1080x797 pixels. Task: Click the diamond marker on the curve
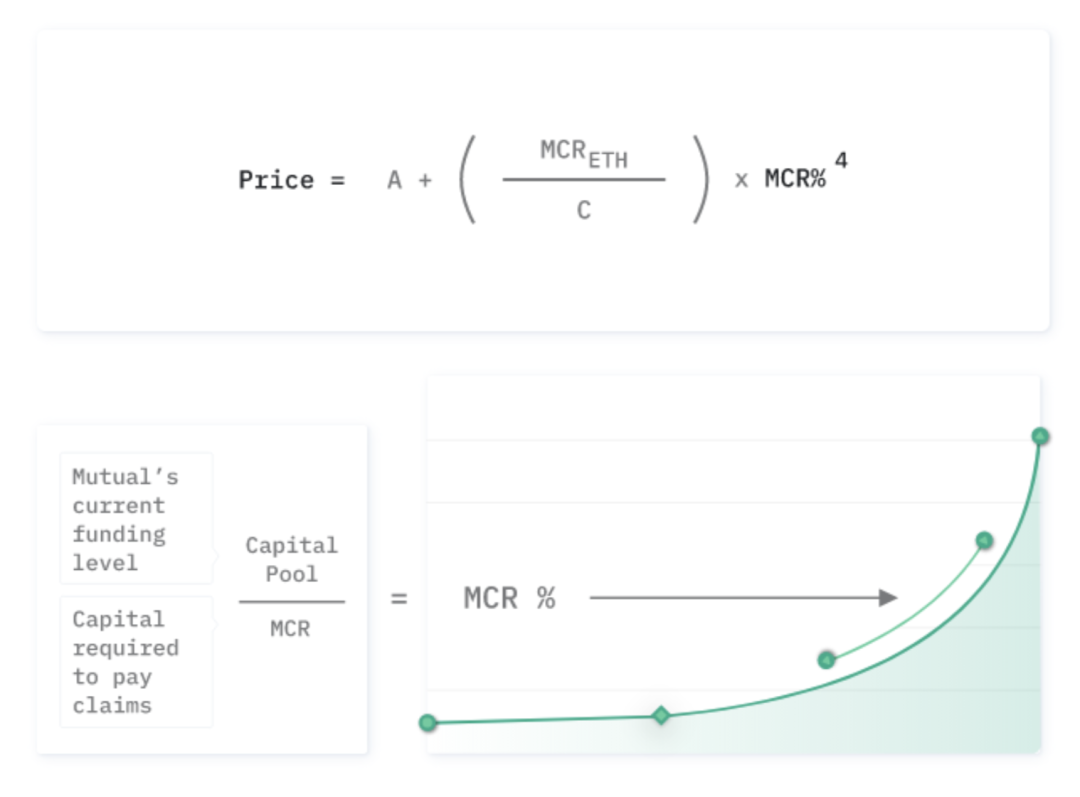(x=661, y=715)
